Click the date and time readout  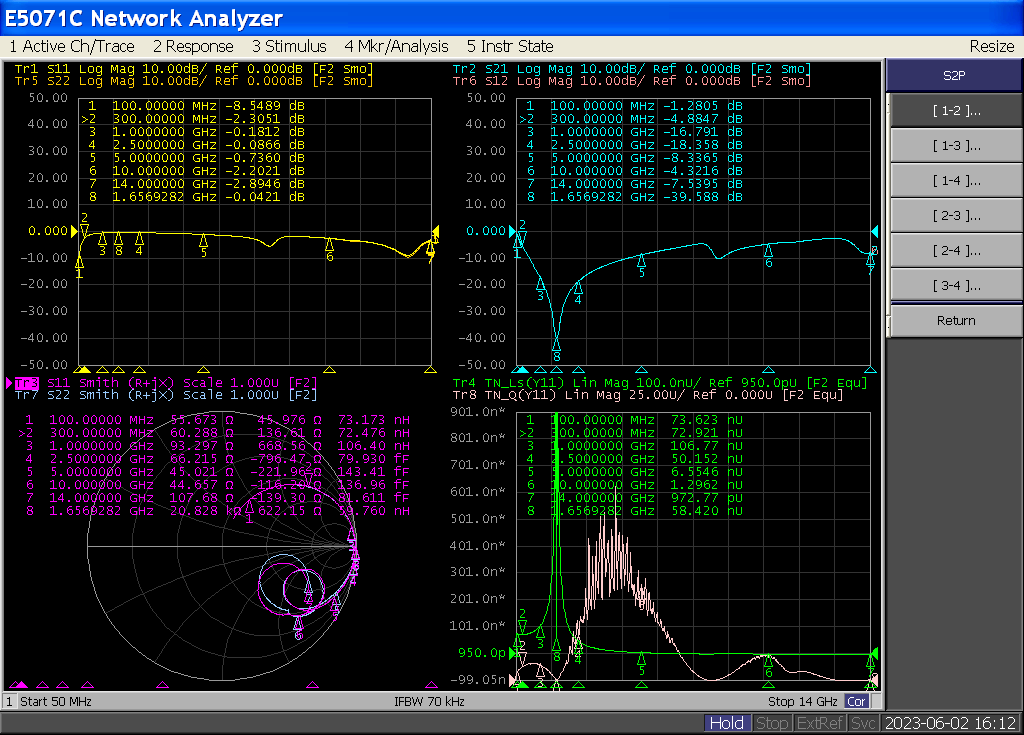click(x=950, y=723)
